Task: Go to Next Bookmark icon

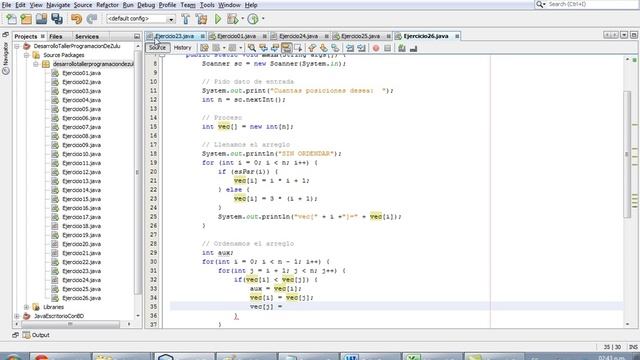Action: click(324, 48)
